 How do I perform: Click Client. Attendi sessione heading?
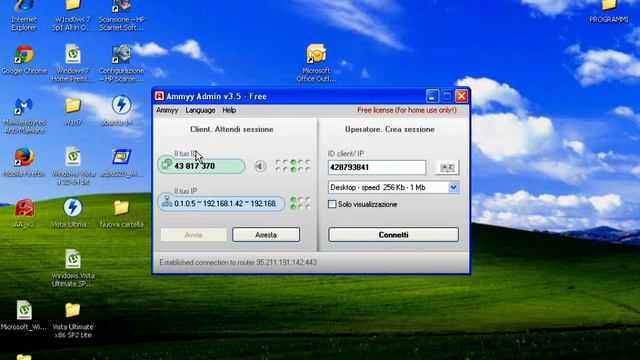tap(231, 129)
